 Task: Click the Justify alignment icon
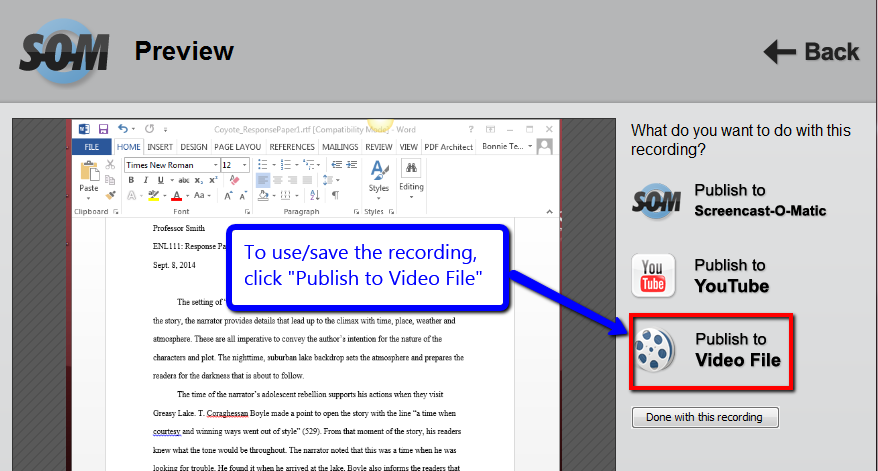click(307, 180)
